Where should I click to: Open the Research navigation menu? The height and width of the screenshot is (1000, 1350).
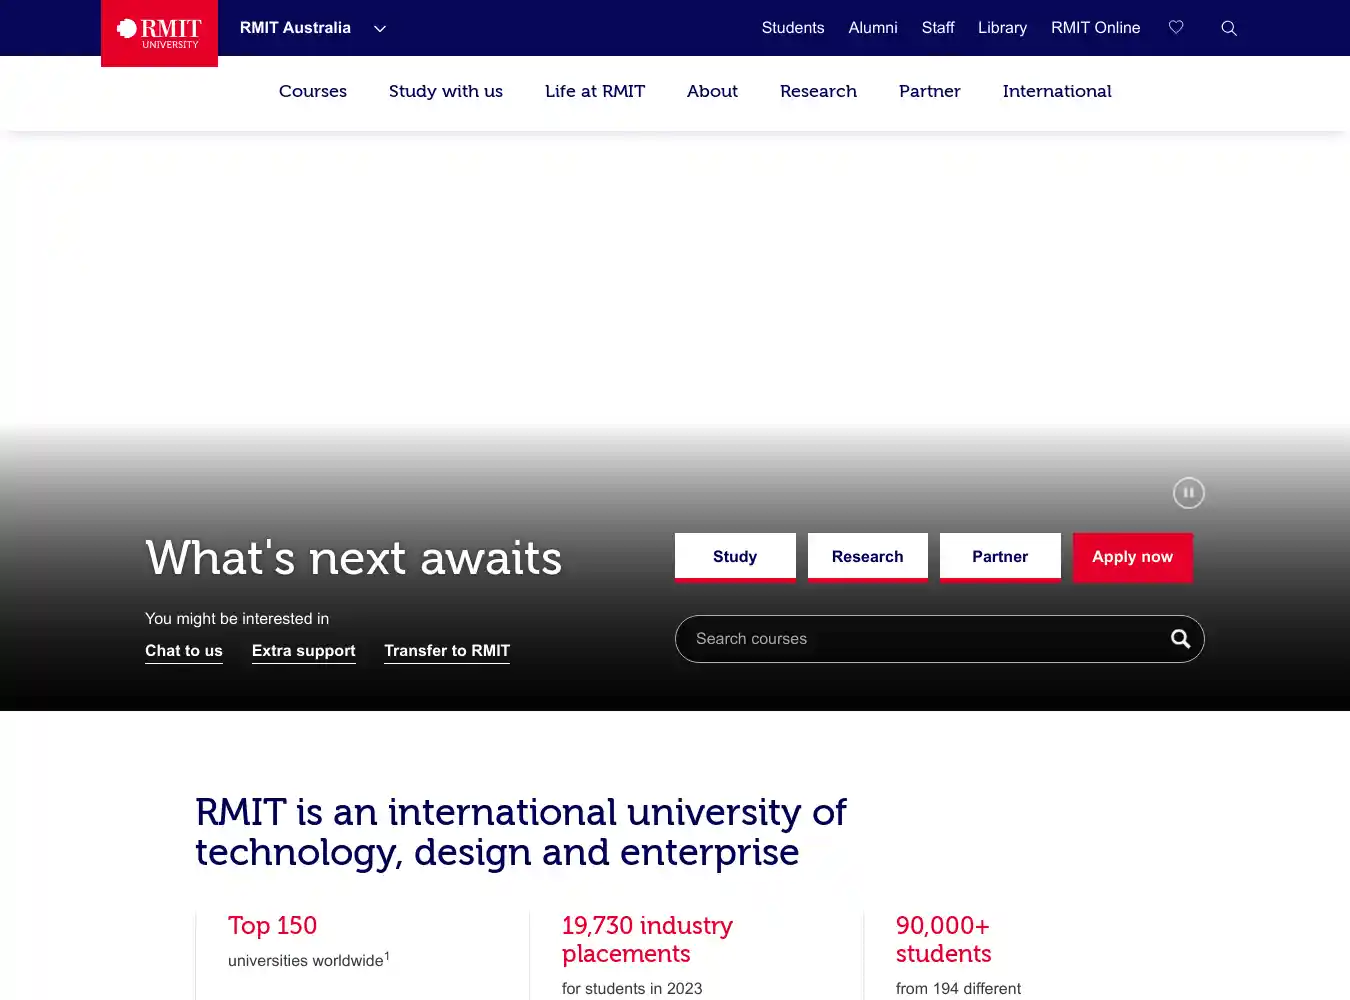(x=818, y=91)
